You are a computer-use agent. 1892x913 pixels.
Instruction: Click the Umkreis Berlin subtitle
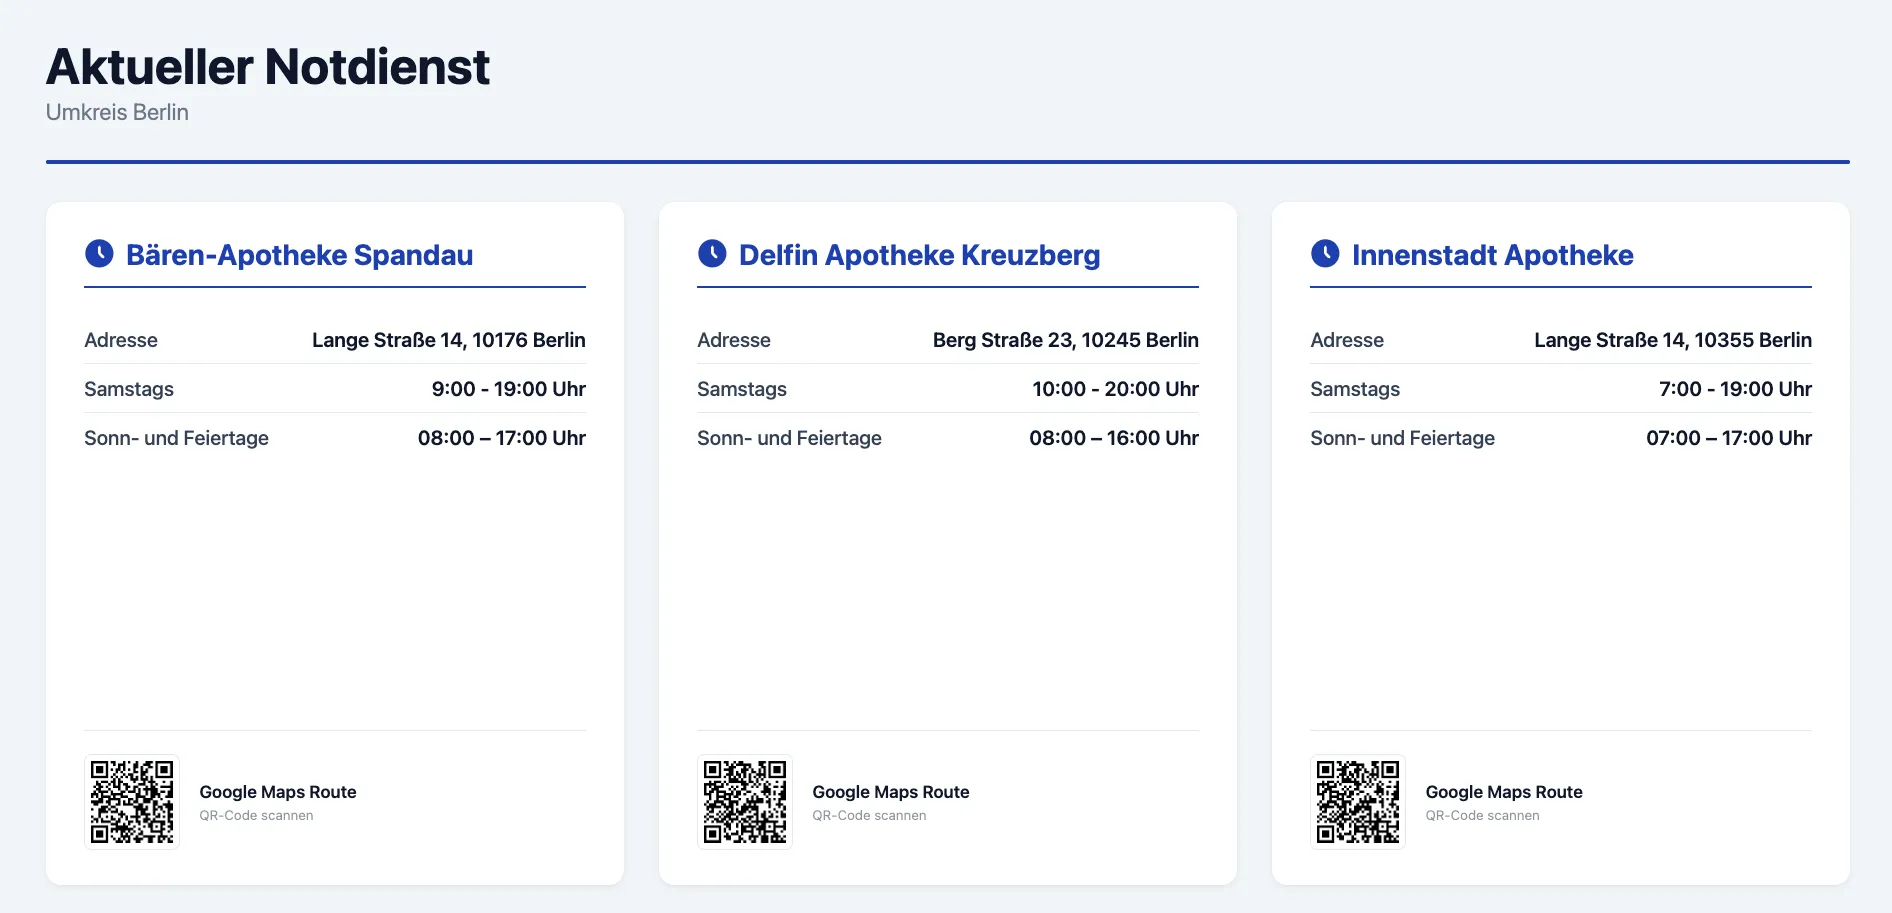tap(117, 112)
